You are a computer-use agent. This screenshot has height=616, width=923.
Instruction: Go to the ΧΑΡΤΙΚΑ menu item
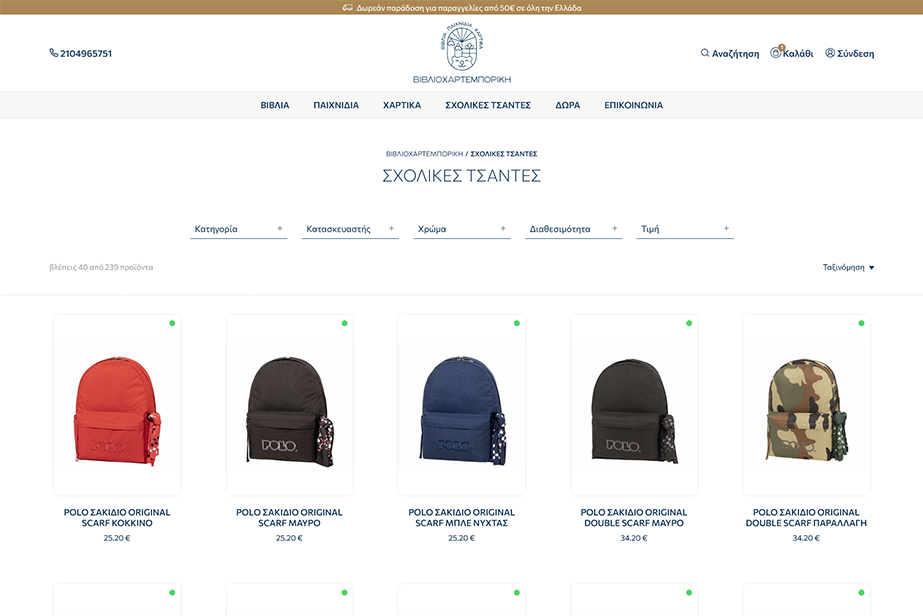tap(402, 105)
